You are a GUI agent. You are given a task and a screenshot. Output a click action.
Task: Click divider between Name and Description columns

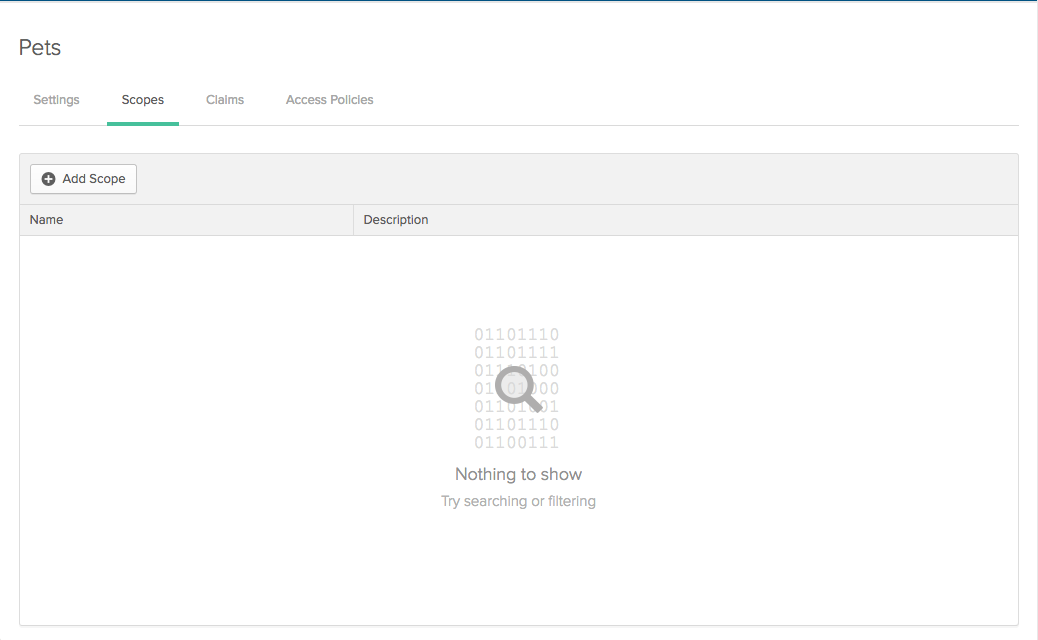[x=353, y=220]
